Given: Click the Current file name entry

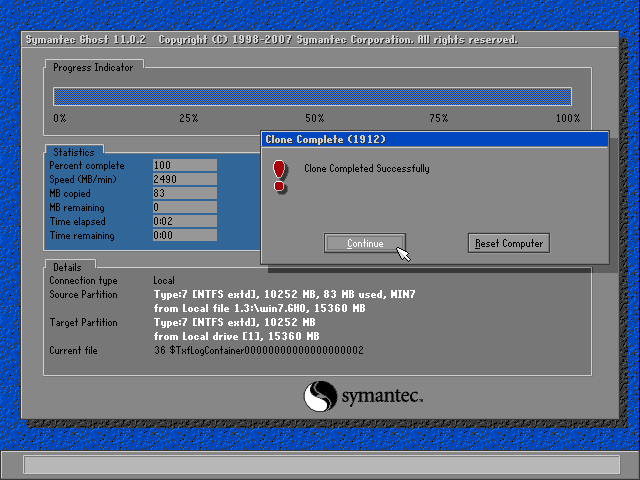Looking at the screenshot, I should [x=259, y=351].
